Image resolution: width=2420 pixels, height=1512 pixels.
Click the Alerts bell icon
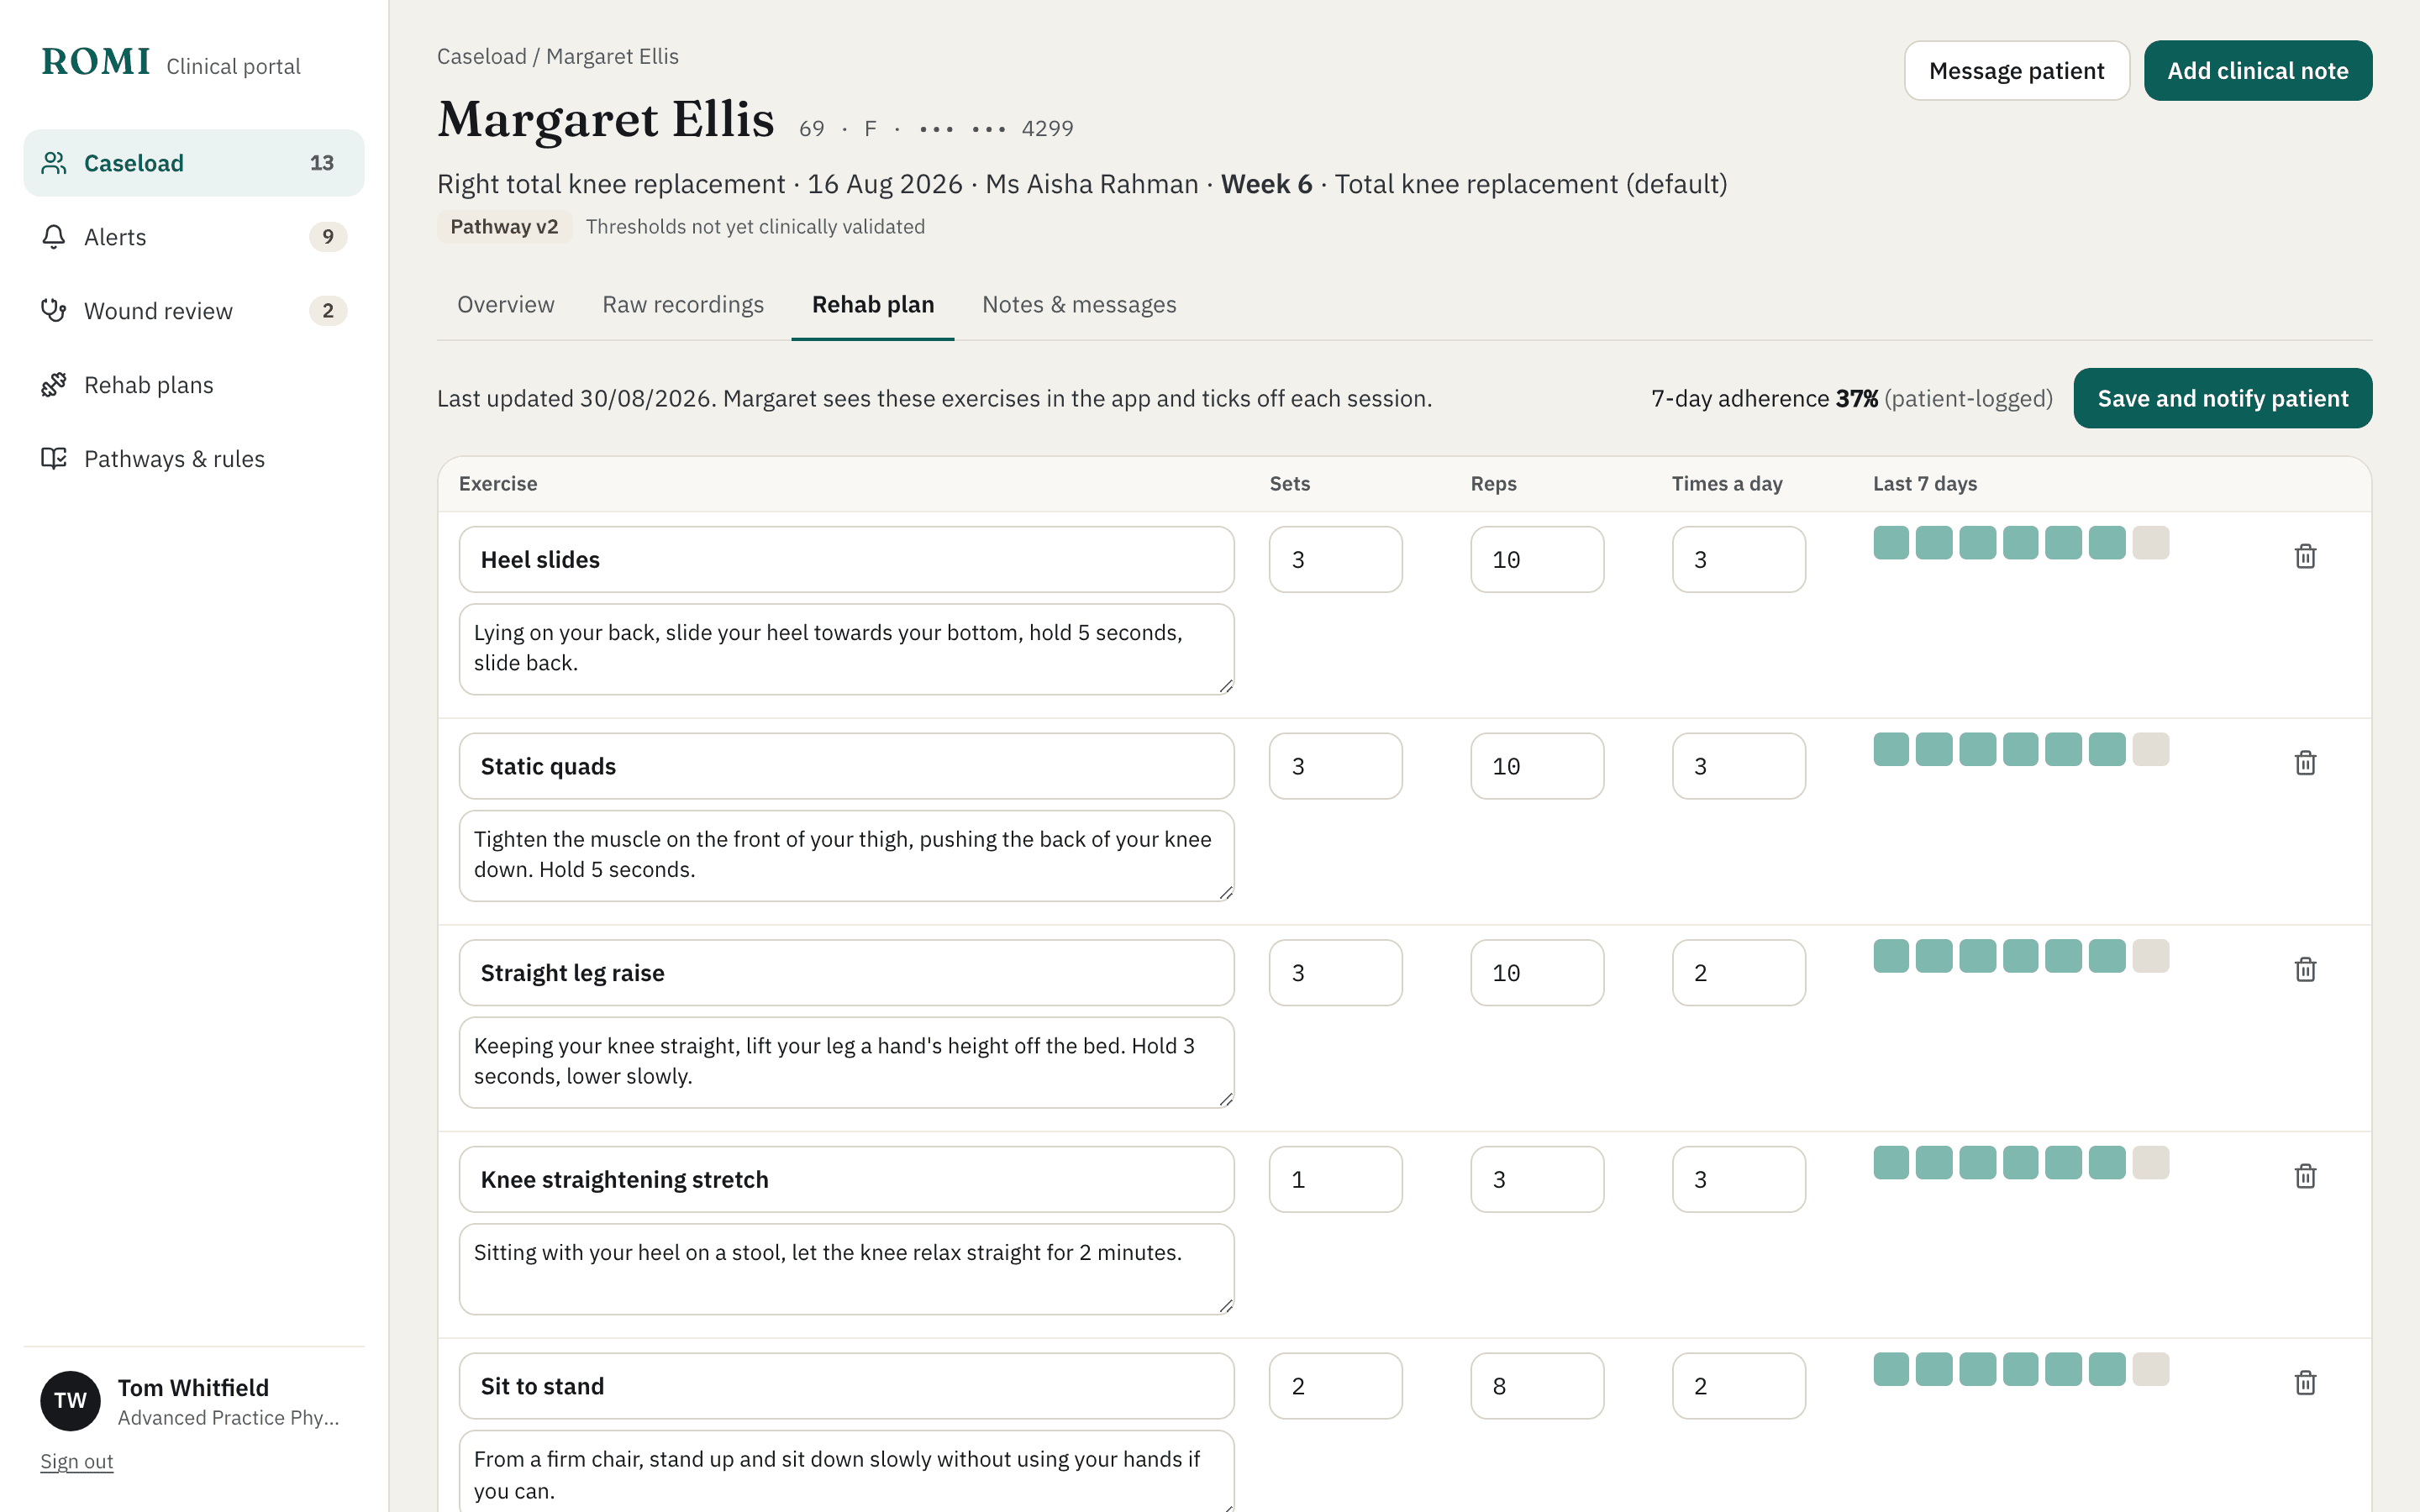(x=54, y=237)
